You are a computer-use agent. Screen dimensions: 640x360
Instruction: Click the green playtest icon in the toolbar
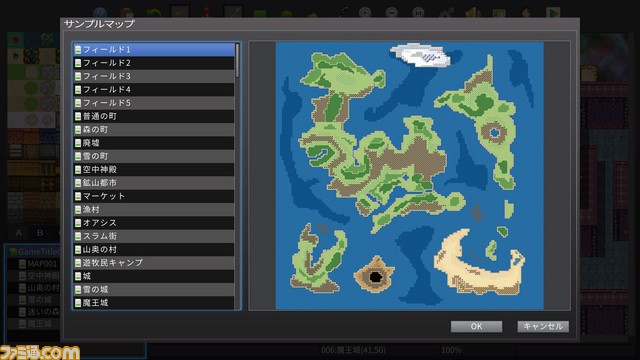coord(553,13)
